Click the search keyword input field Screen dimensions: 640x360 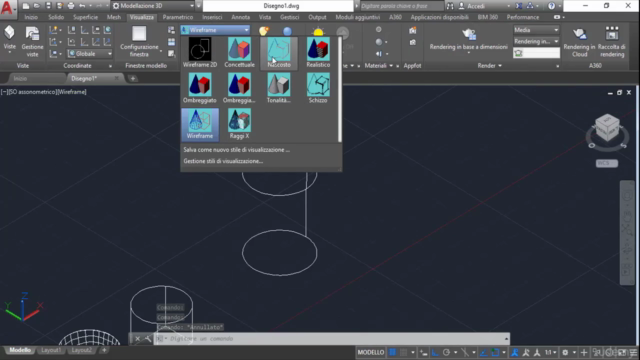pyautogui.click(x=401, y=6)
